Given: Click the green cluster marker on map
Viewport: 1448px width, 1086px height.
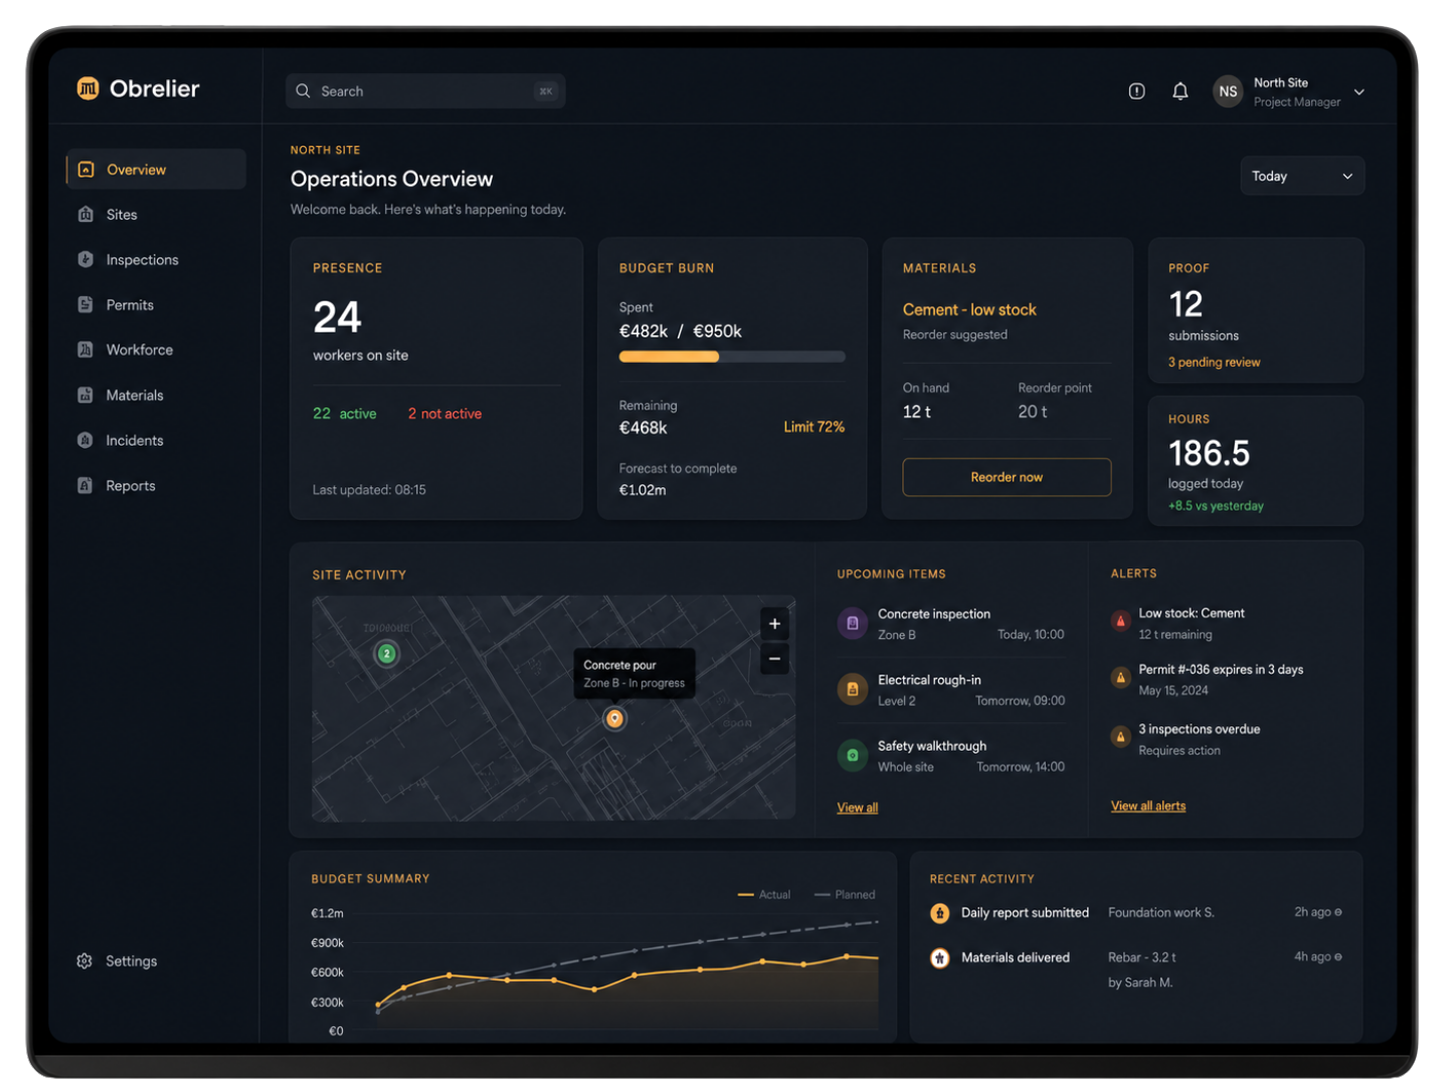Looking at the screenshot, I should point(387,654).
